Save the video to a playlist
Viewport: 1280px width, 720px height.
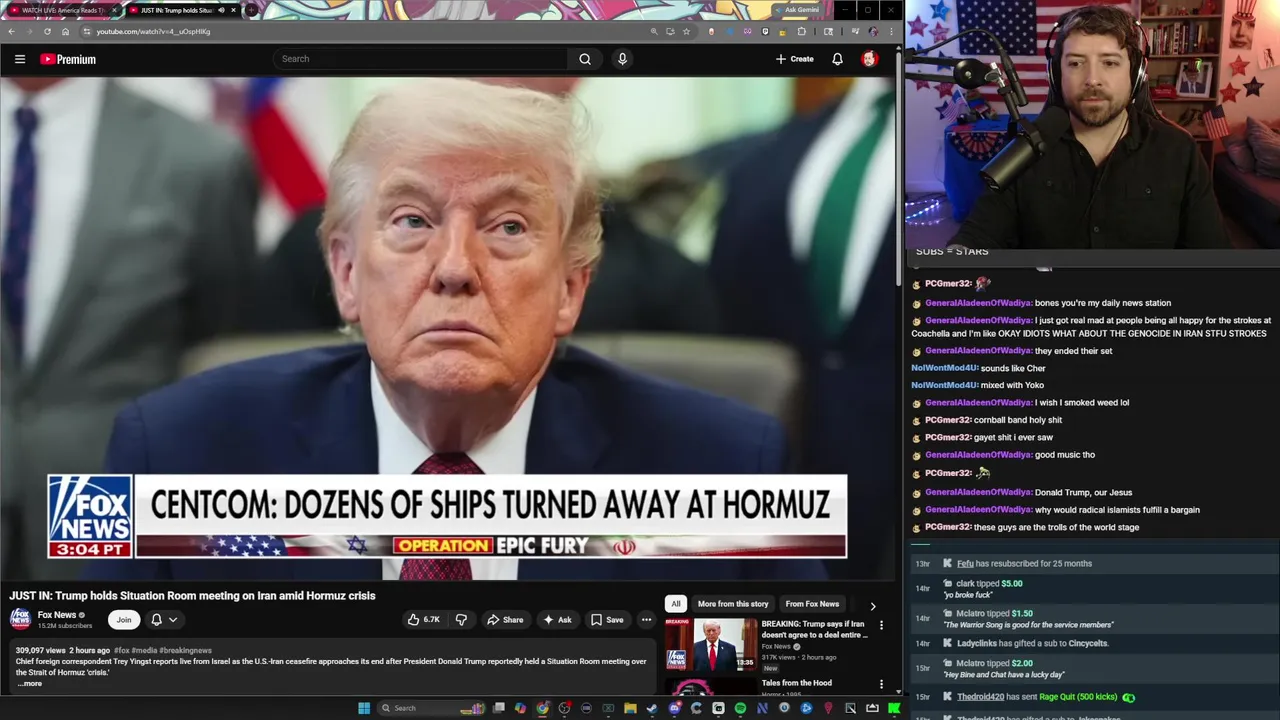607,620
